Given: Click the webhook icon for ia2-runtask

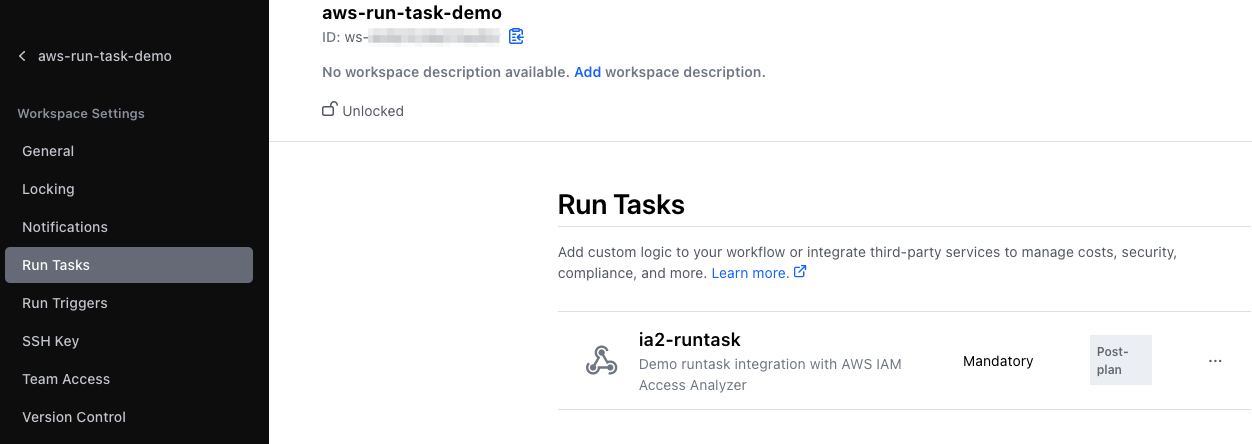Looking at the screenshot, I should coord(601,360).
